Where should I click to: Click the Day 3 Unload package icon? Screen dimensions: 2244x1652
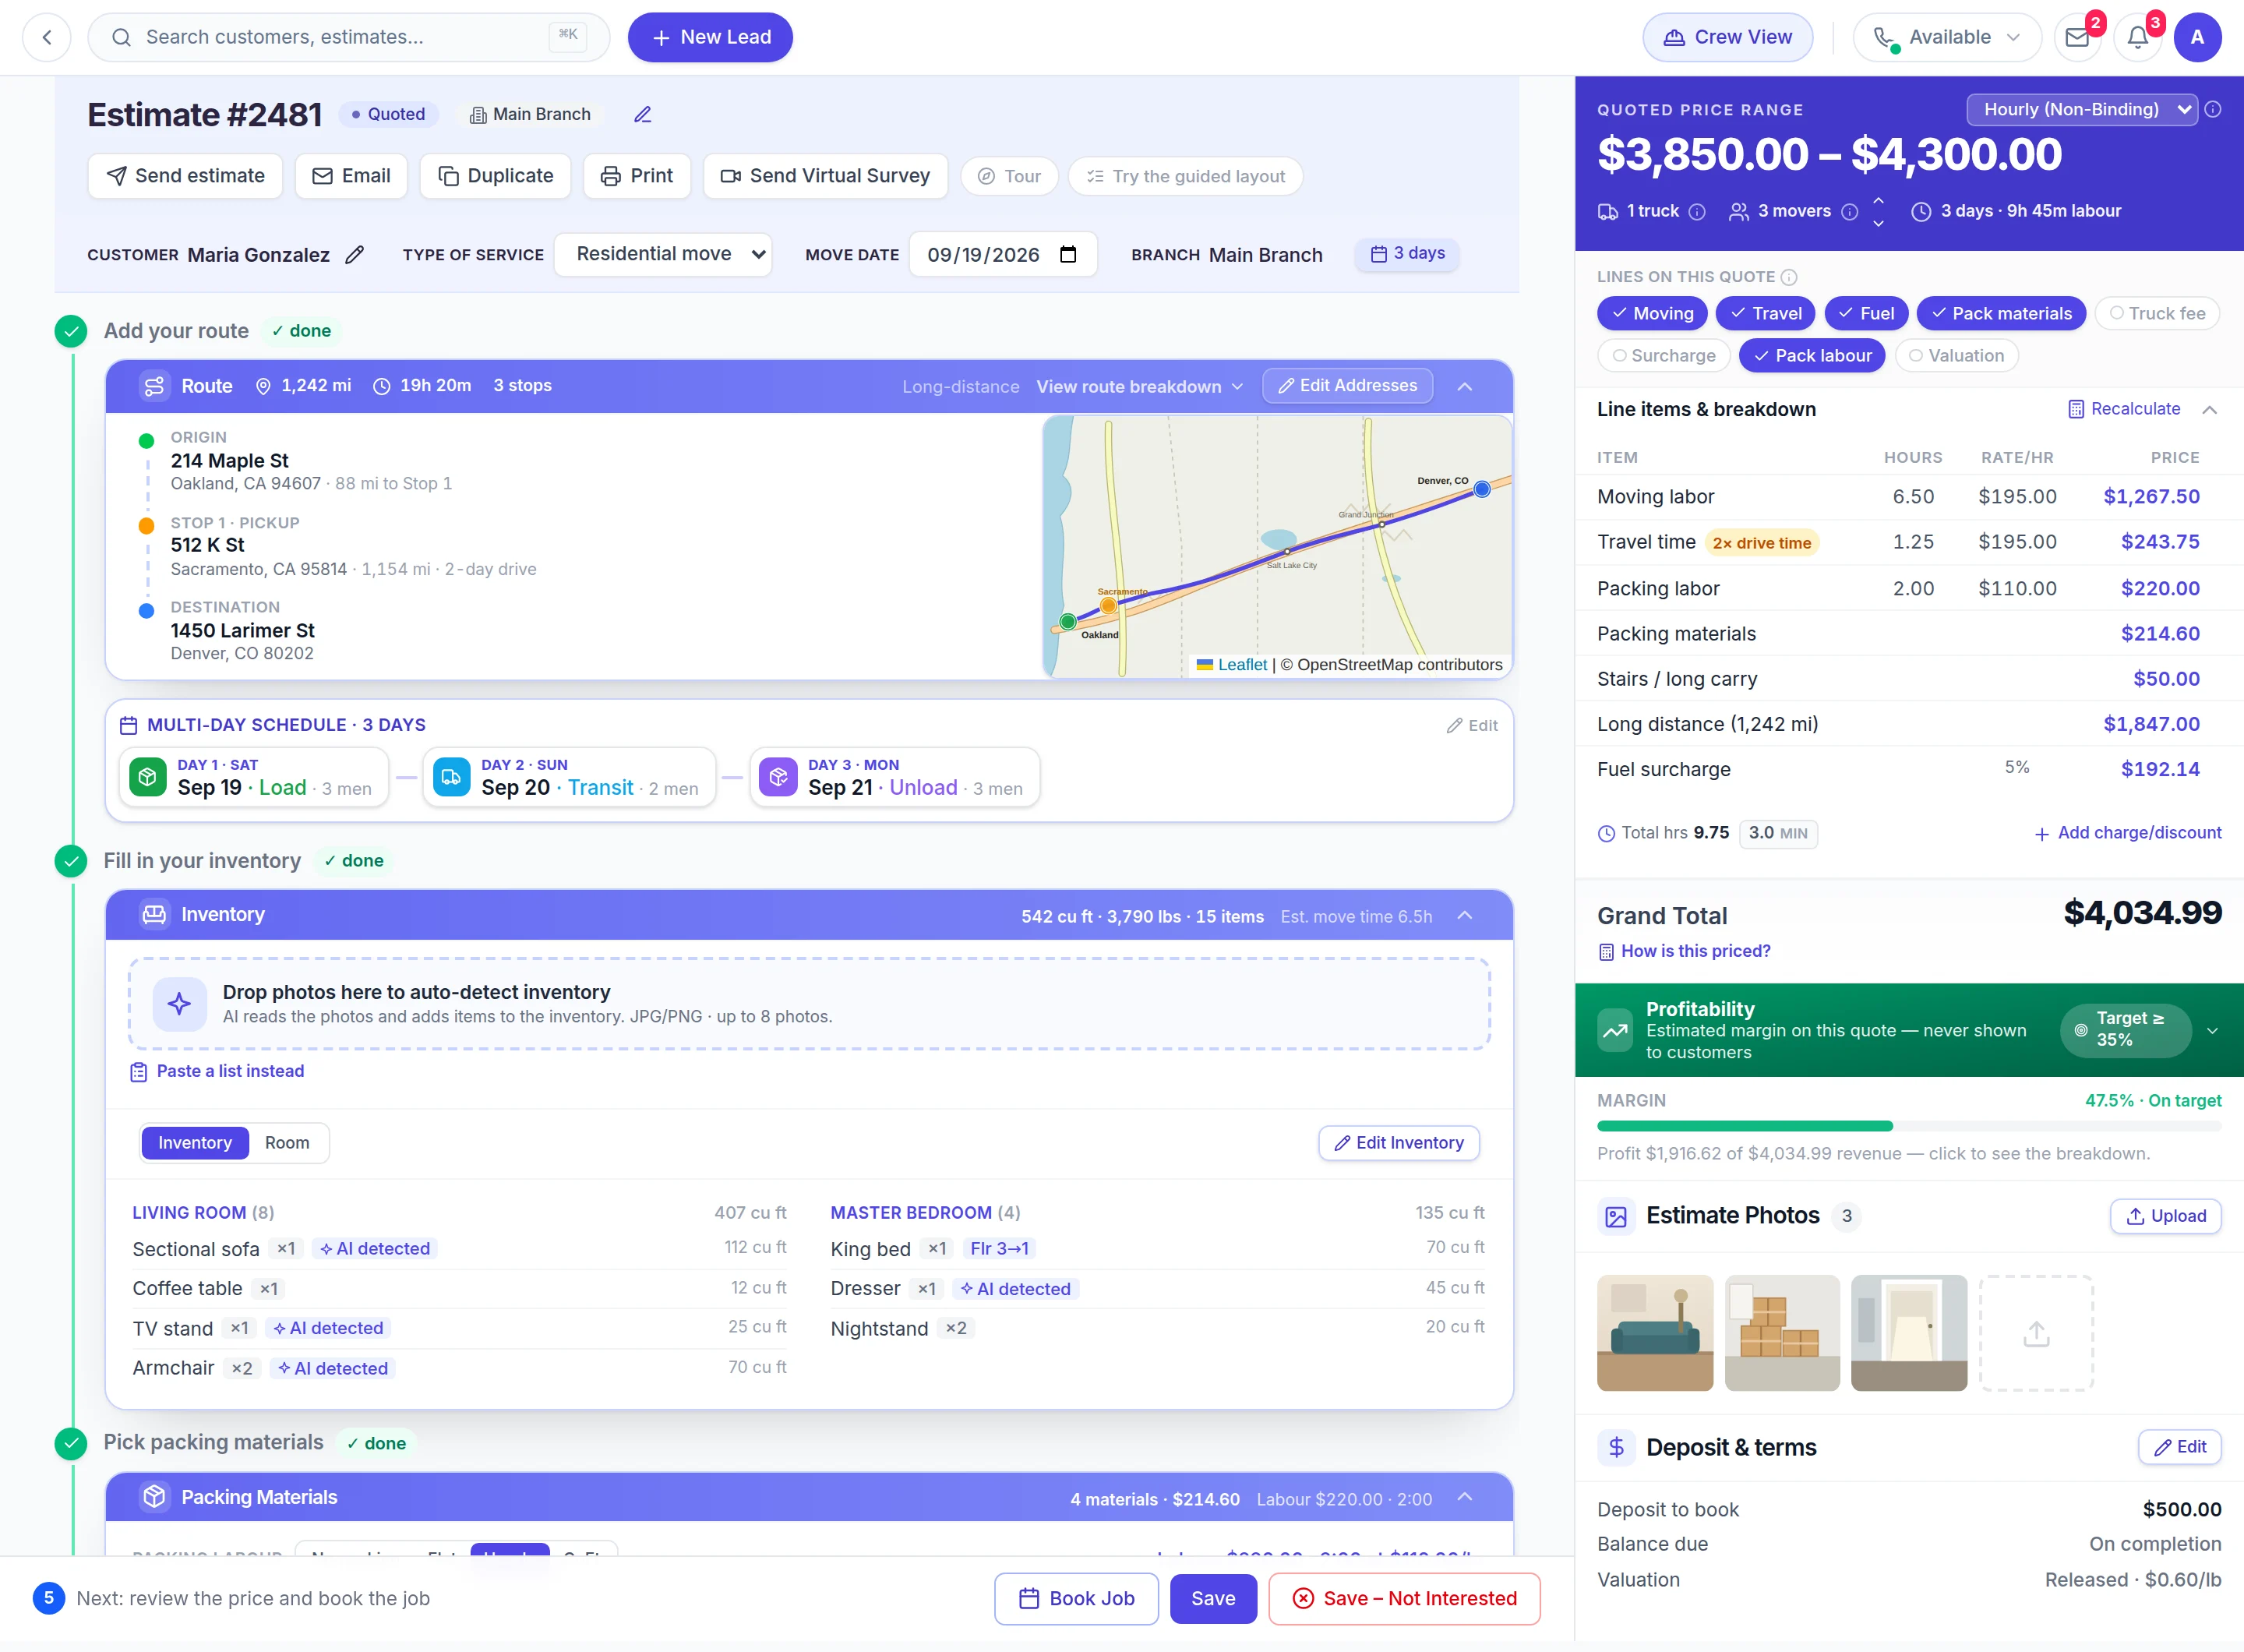point(778,777)
